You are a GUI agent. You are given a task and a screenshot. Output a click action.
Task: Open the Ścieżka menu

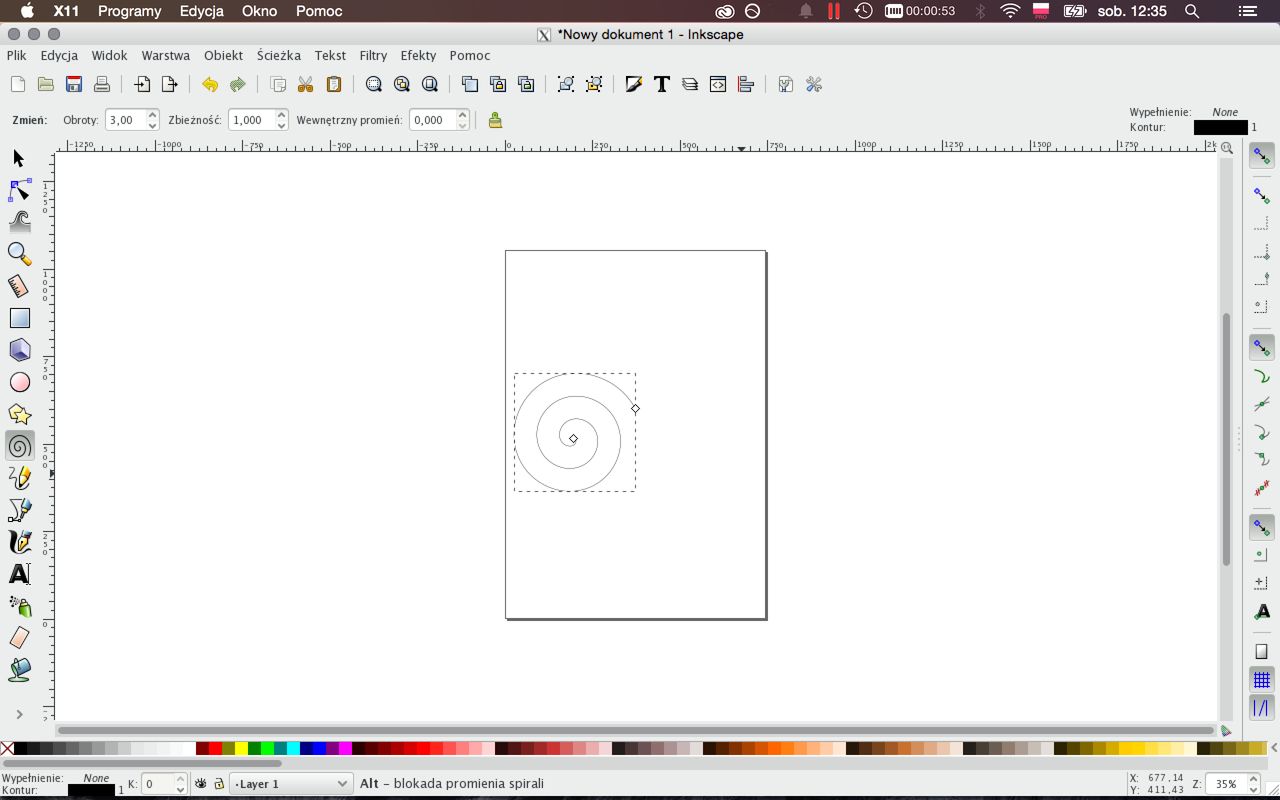pyautogui.click(x=278, y=56)
